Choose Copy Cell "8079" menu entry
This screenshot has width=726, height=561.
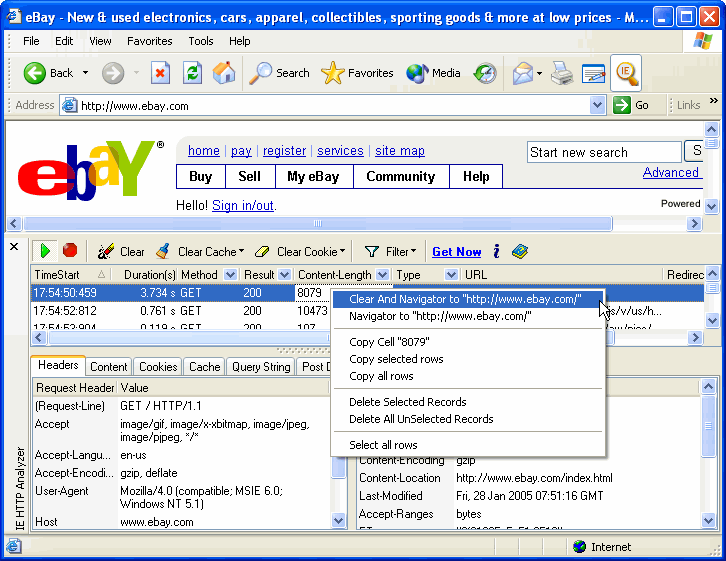[468, 342]
